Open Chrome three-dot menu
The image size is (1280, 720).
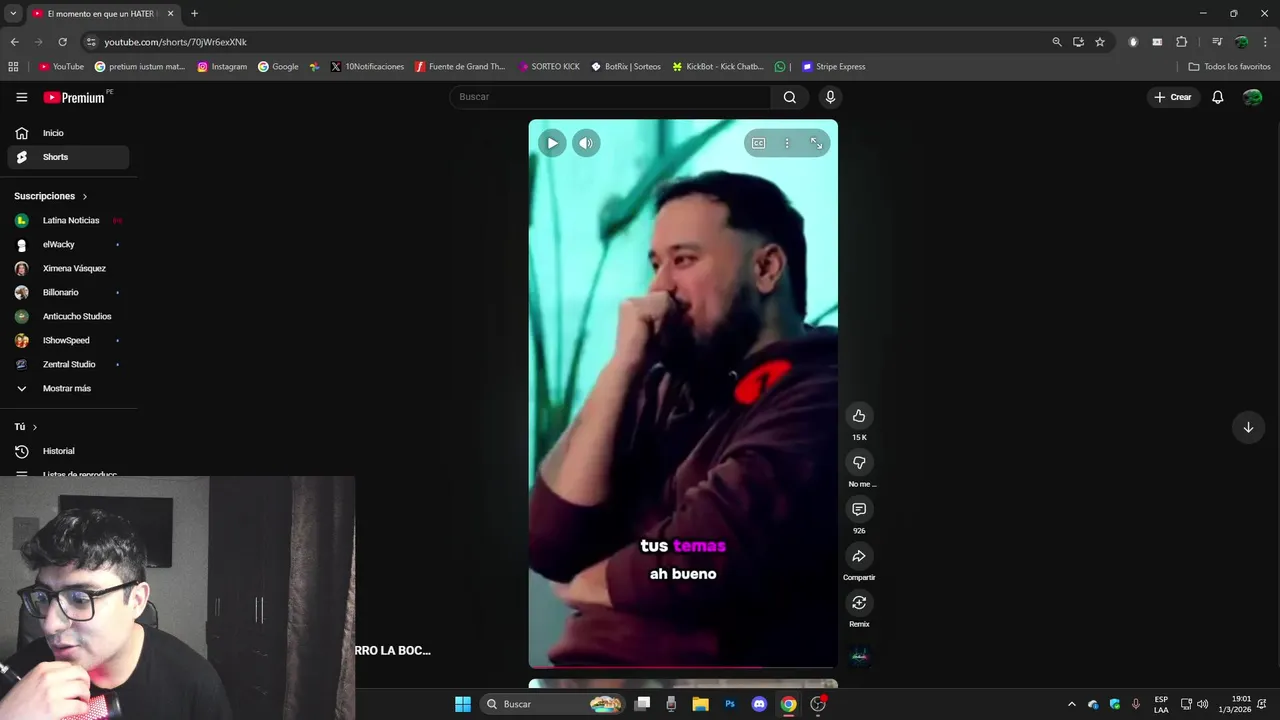tap(1265, 42)
